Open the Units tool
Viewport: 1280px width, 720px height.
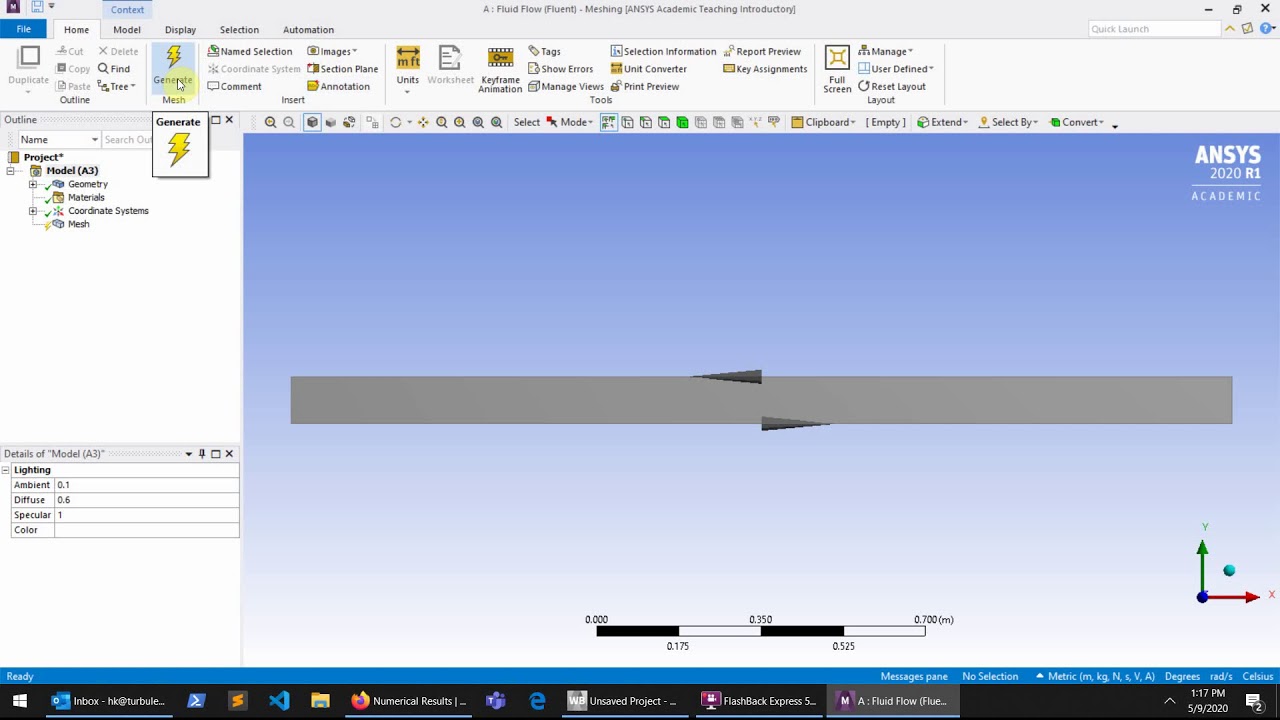(x=408, y=67)
